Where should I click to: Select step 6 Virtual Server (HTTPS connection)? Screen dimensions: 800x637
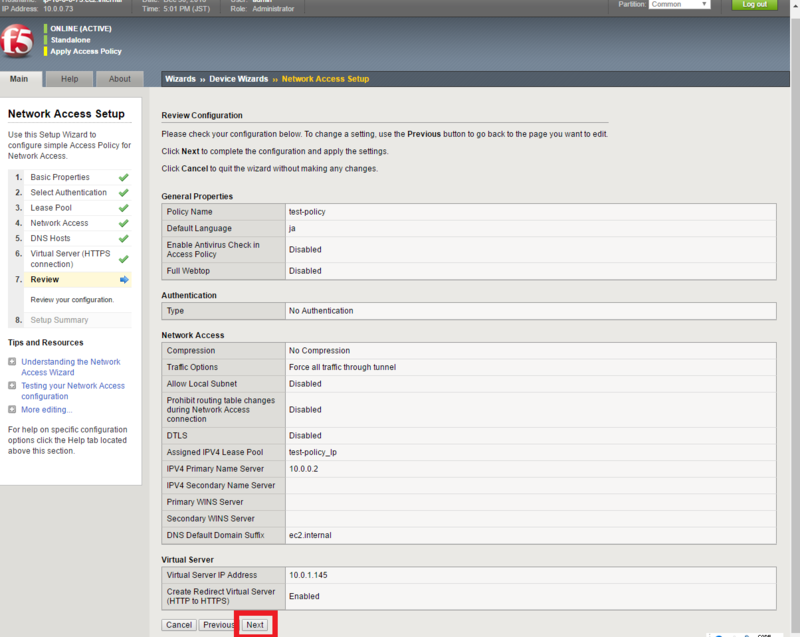[70, 259]
